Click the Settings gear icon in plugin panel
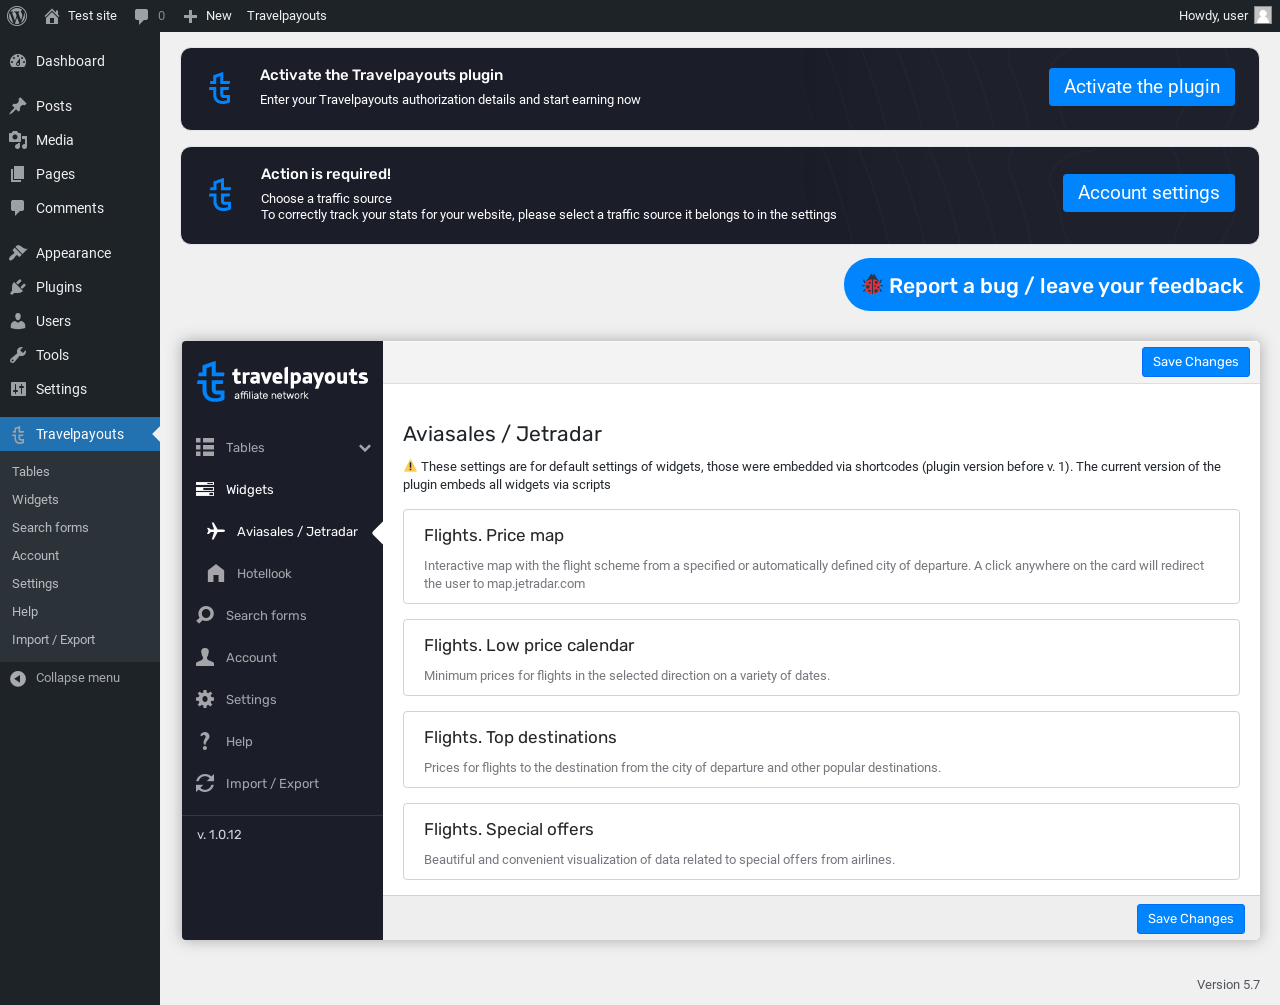The image size is (1280, 1005). tap(205, 699)
